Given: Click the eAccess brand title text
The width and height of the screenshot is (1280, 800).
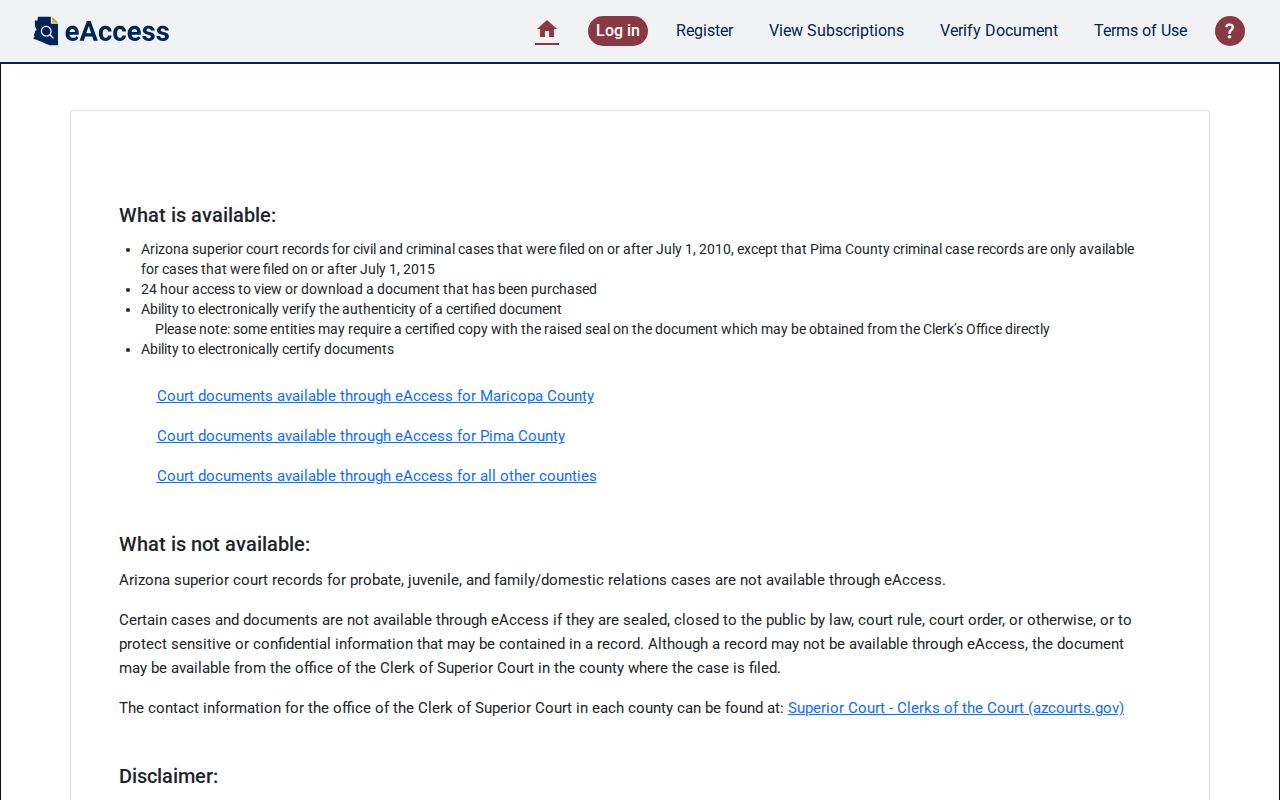Looking at the screenshot, I should [x=117, y=31].
